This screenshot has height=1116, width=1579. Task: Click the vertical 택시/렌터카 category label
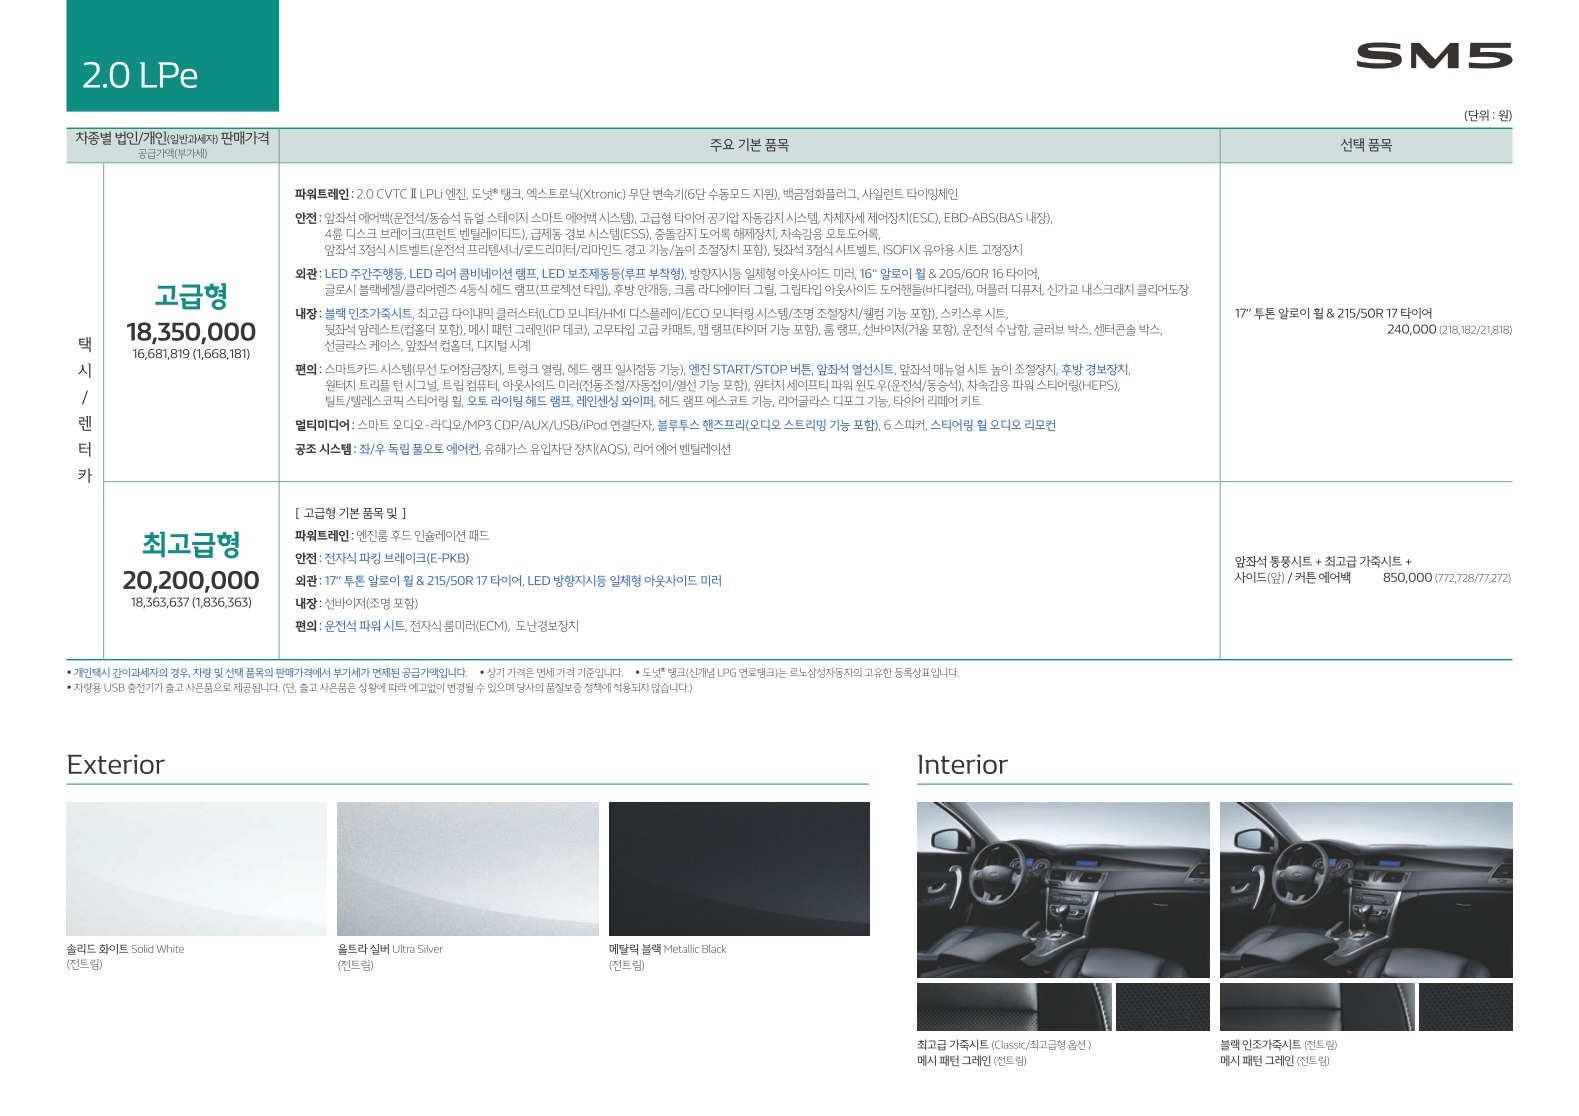pyautogui.click(x=85, y=410)
